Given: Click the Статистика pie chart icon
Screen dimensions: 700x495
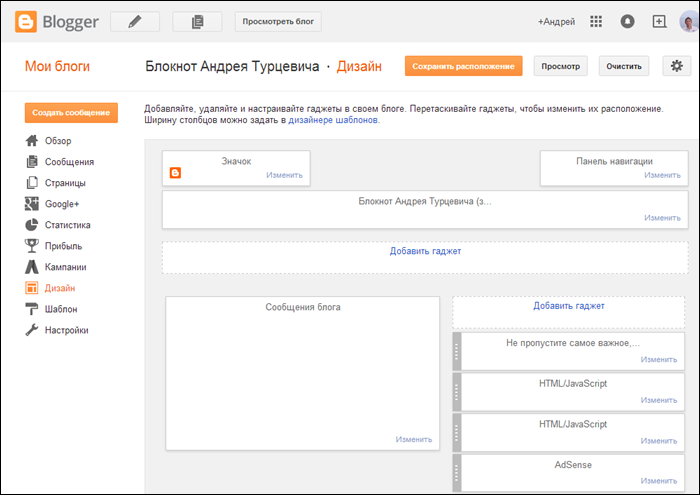Looking at the screenshot, I should tap(32, 225).
